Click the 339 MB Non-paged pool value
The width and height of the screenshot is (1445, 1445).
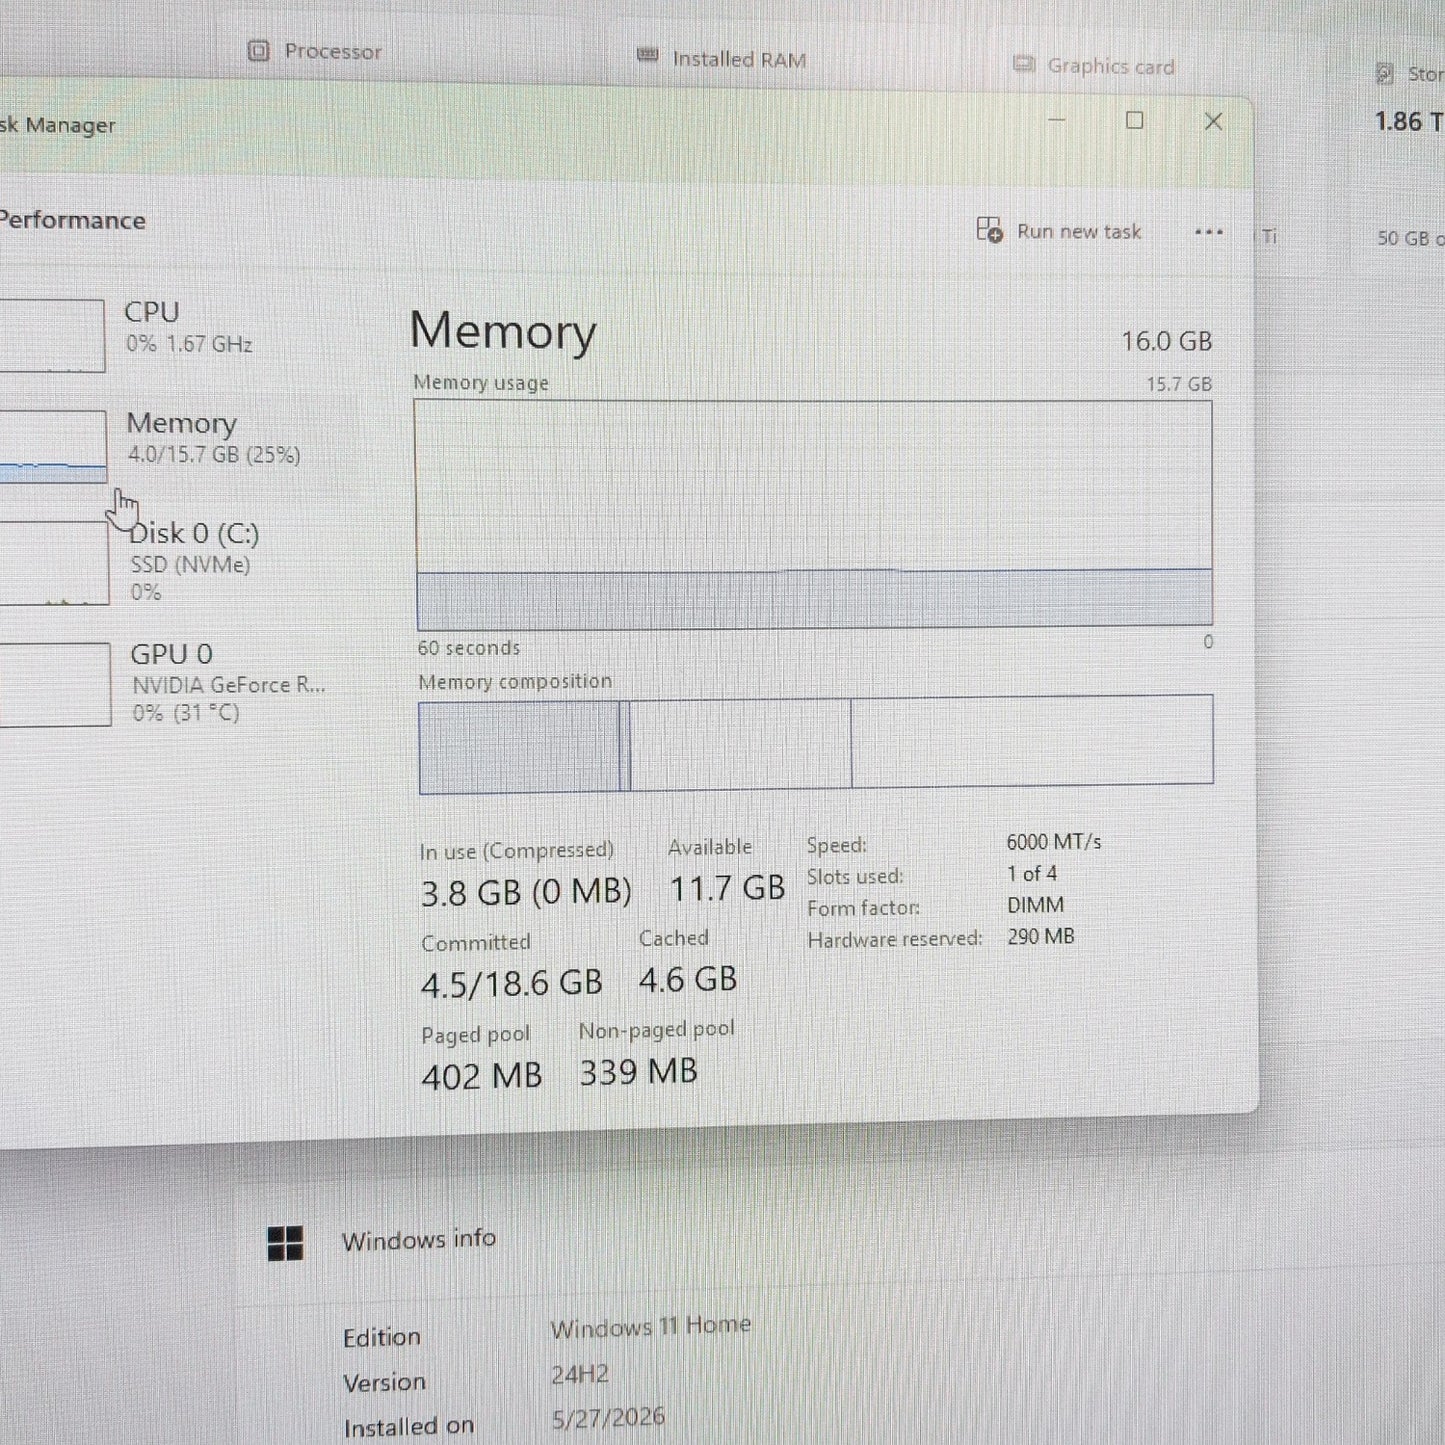(x=638, y=1072)
